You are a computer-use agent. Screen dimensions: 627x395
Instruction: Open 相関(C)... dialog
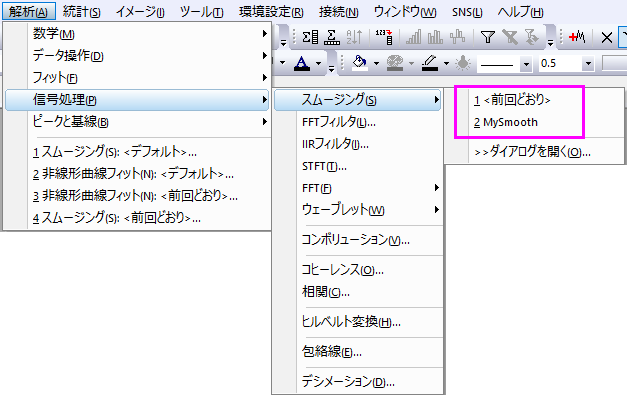[358, 292]
